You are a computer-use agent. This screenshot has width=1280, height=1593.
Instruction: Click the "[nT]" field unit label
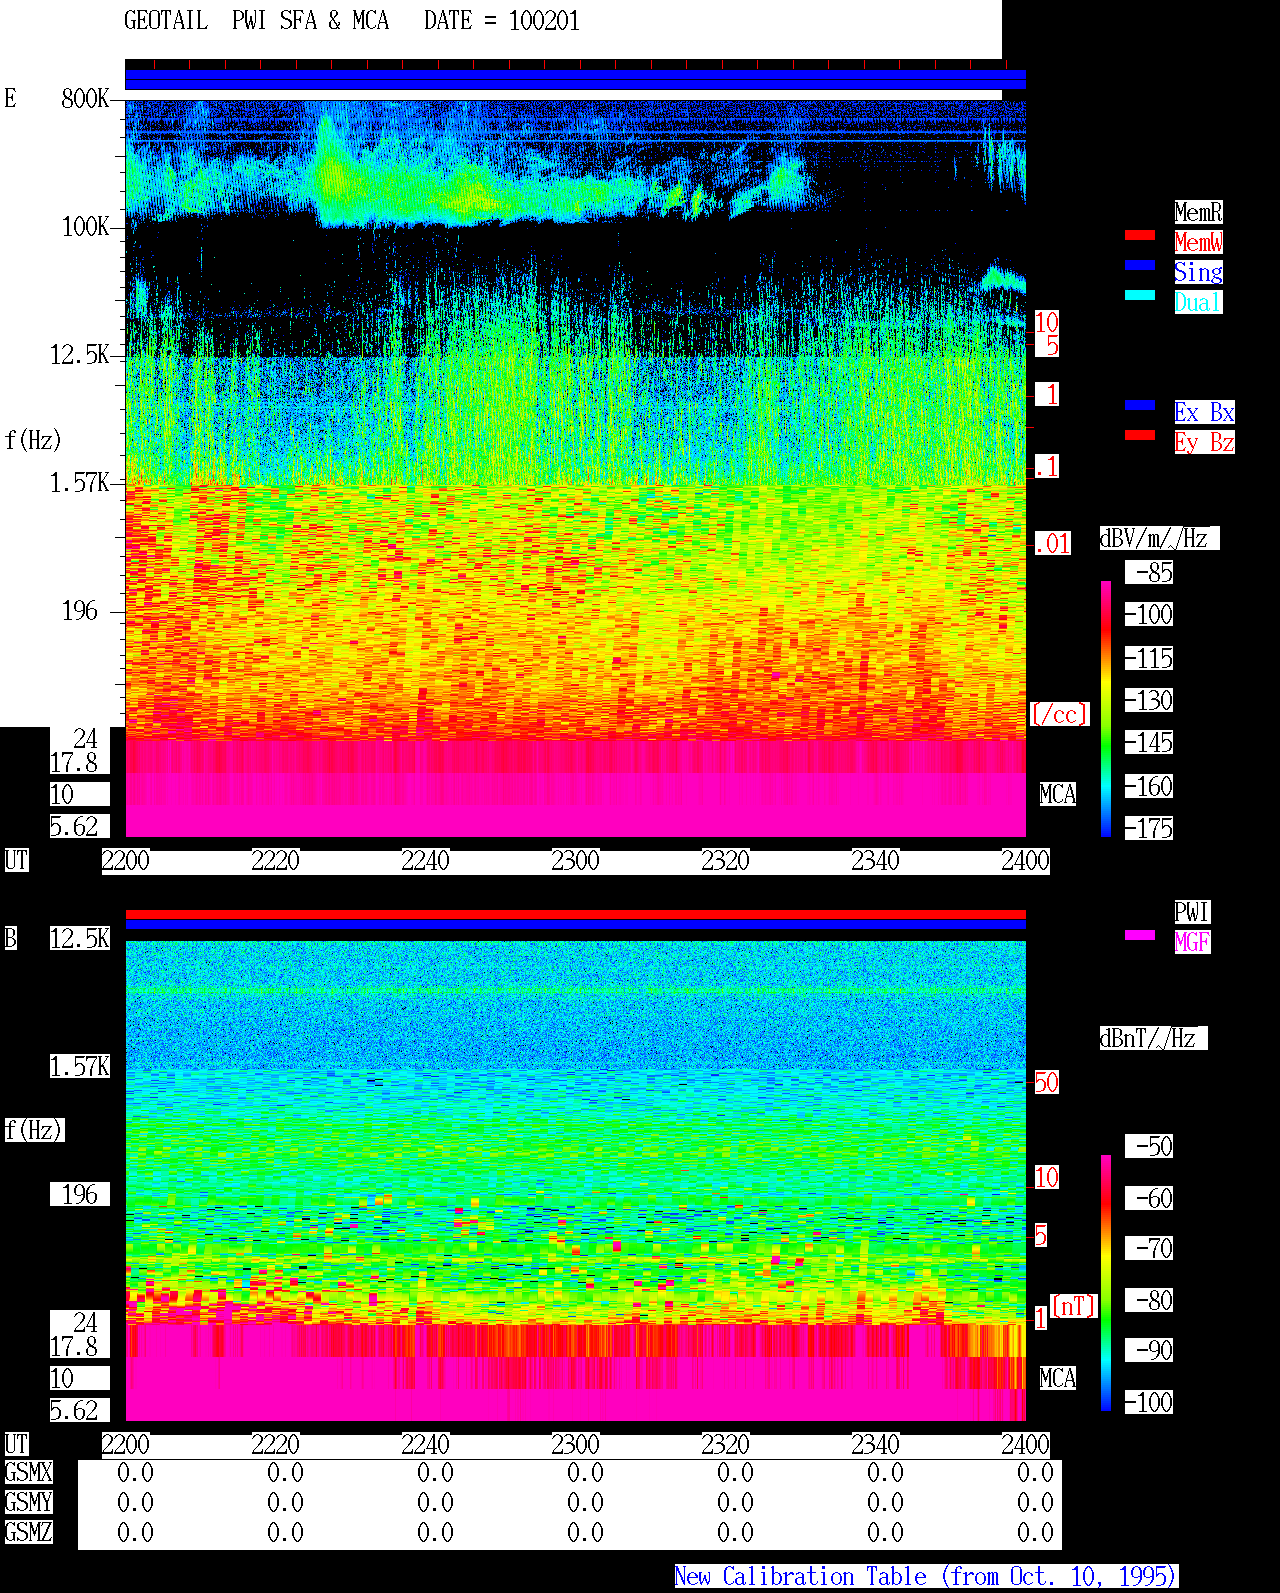pyautogui.click(x=1074, y=1306)
